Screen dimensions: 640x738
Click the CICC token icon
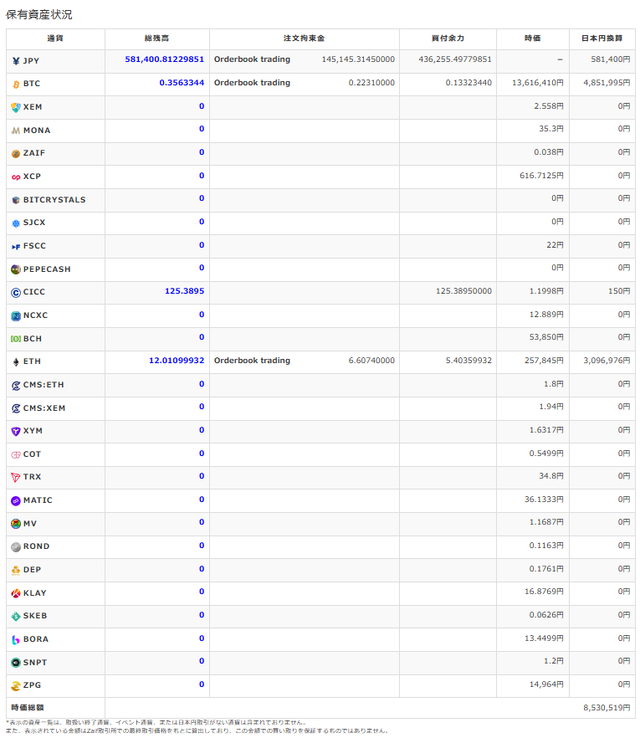16,292
